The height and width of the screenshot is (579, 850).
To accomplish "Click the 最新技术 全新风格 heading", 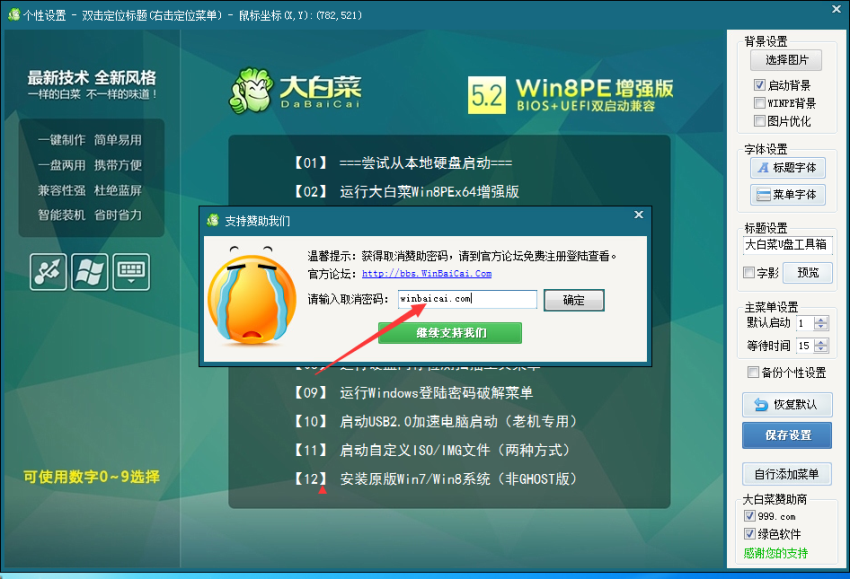I will (x=92, y=78).
